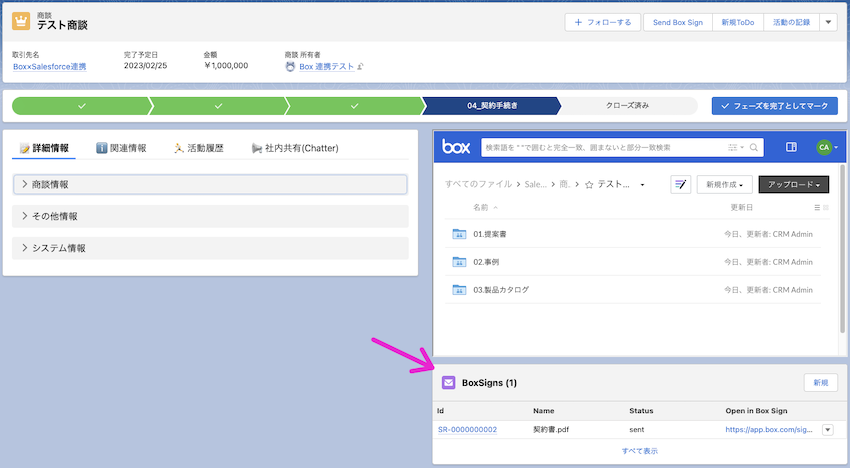The width and height of the screenshot is (850, 468).
Task: Click the 新規 button in BoxSigns
Action: tap(821, 383)
